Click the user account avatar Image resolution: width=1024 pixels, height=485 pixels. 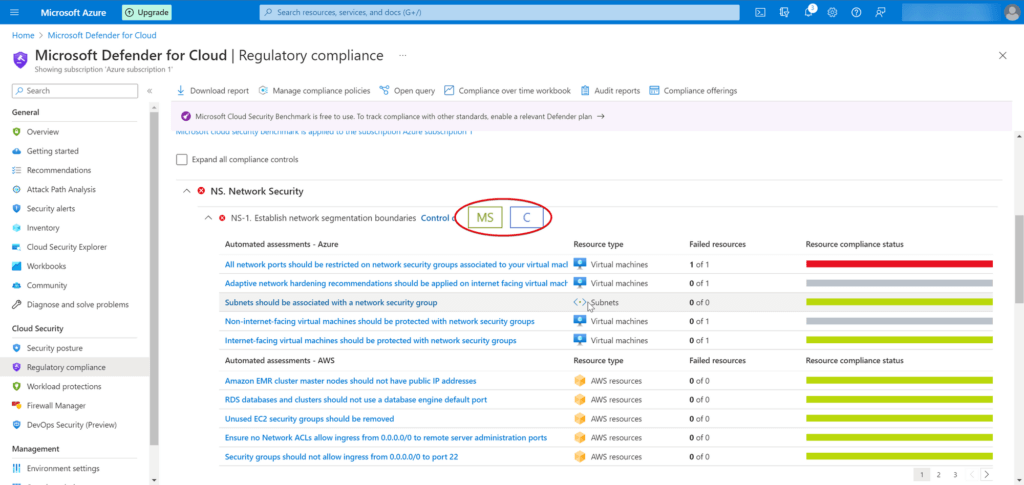[x=1013, y=12]
